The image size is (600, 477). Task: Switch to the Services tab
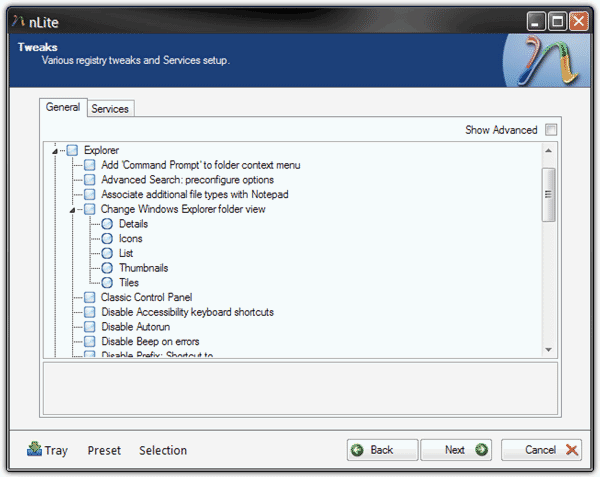pyautogui.click(x=110, y=108)
